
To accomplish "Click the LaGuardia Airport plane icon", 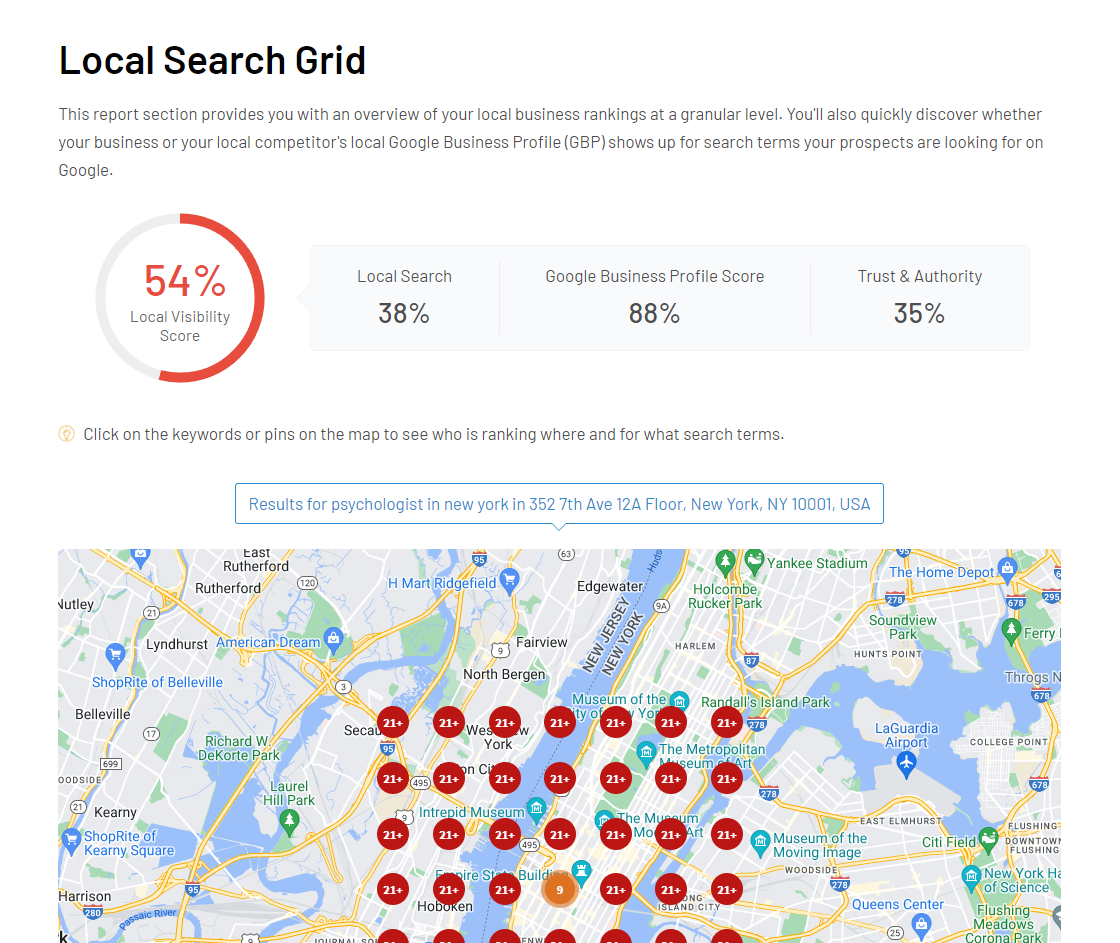I will point(906,762).
